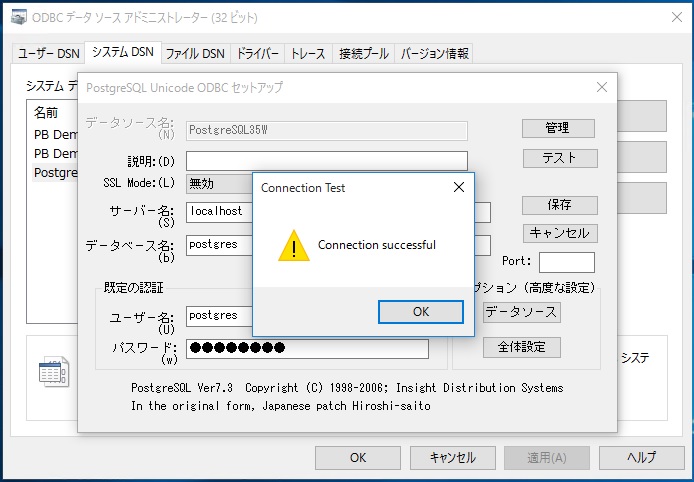Close the ODBC administrator window

pos(676,17)
